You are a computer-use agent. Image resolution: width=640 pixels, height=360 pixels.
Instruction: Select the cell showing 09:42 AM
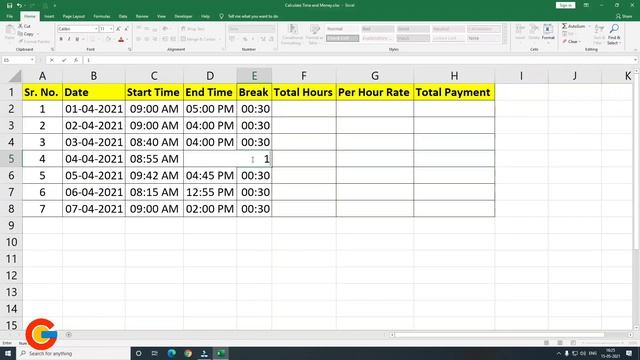click(154, 176)
